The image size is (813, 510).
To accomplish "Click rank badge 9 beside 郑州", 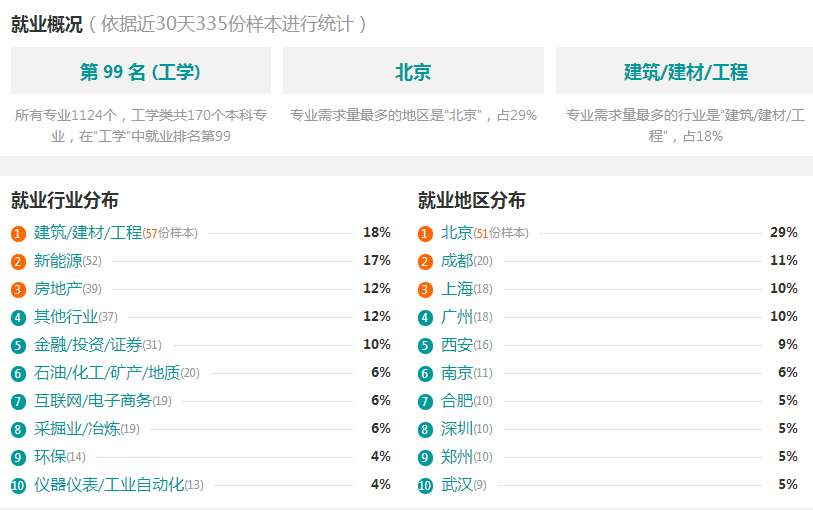I will [425, 458].
